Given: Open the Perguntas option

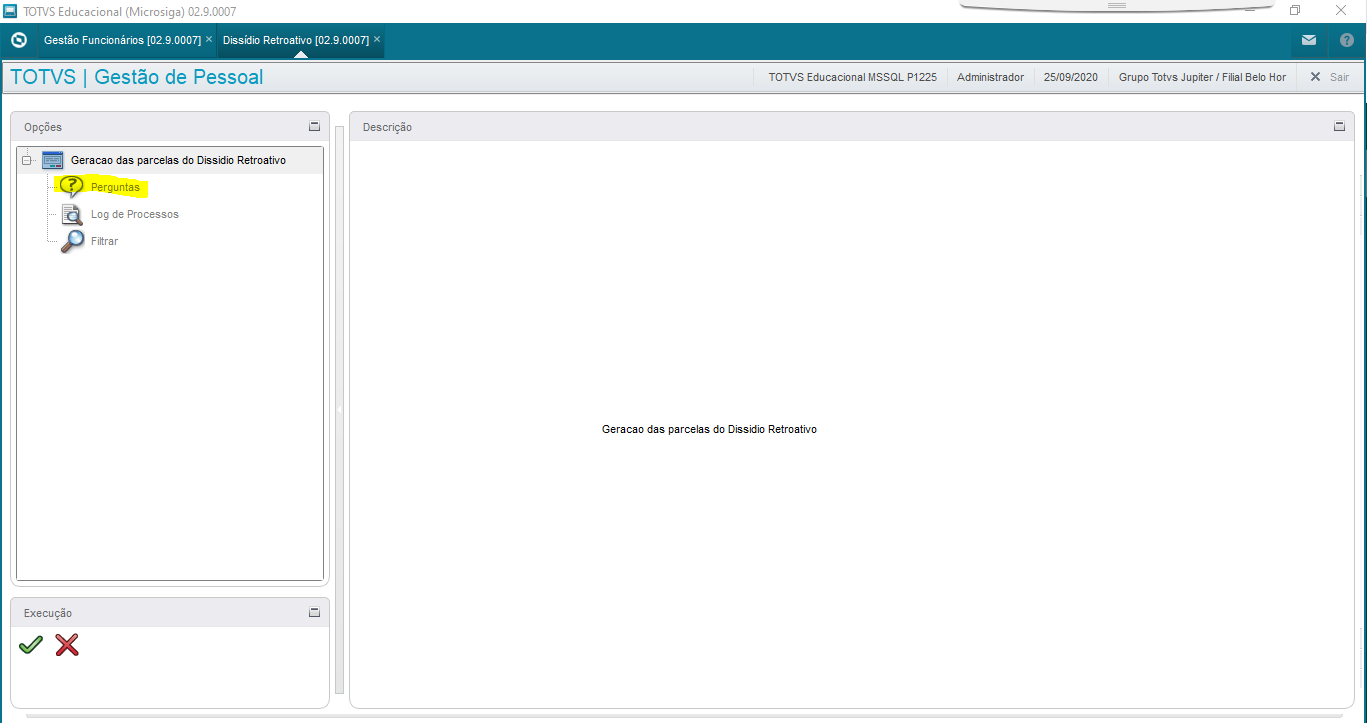Looking at the screenshot, I should tap(115, 187).
